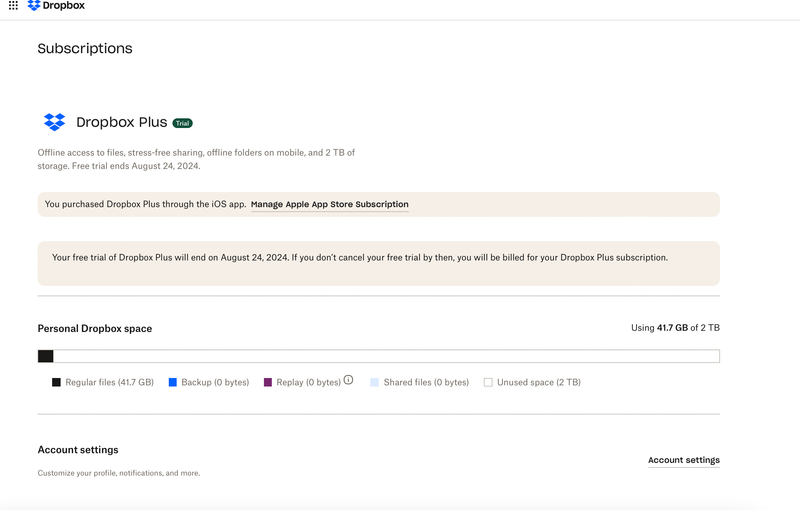The height and width of the screenshot is (510, 800).
Task: Click the free trial billing notice
Action: click(x=360, y=257)
